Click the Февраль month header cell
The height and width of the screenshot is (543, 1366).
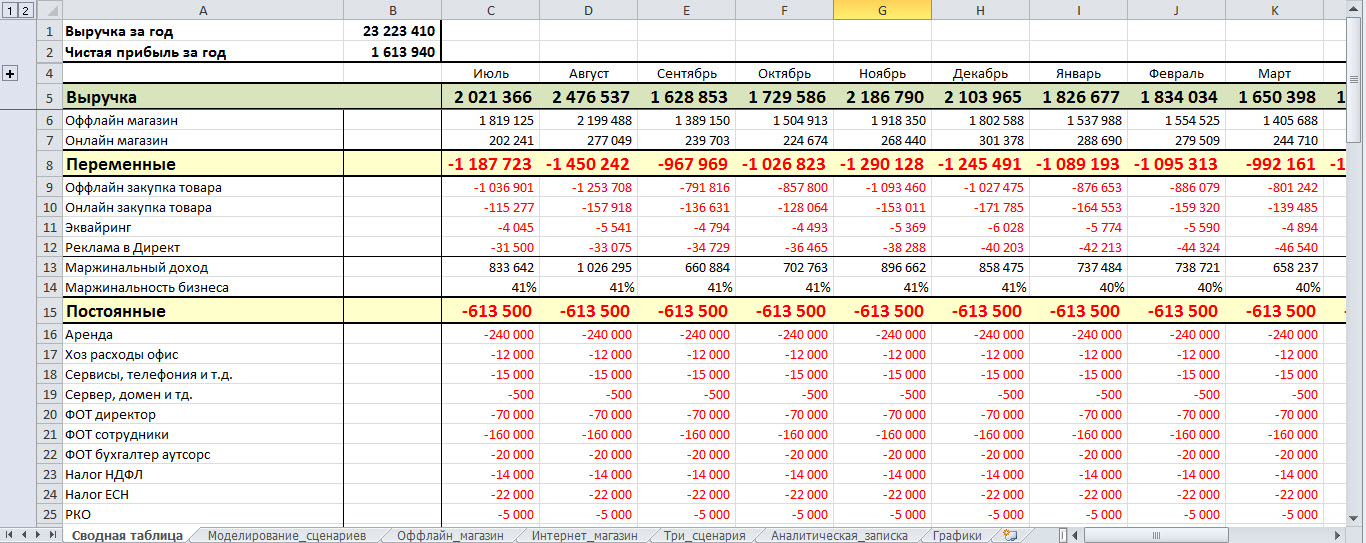coord(1176,74)
